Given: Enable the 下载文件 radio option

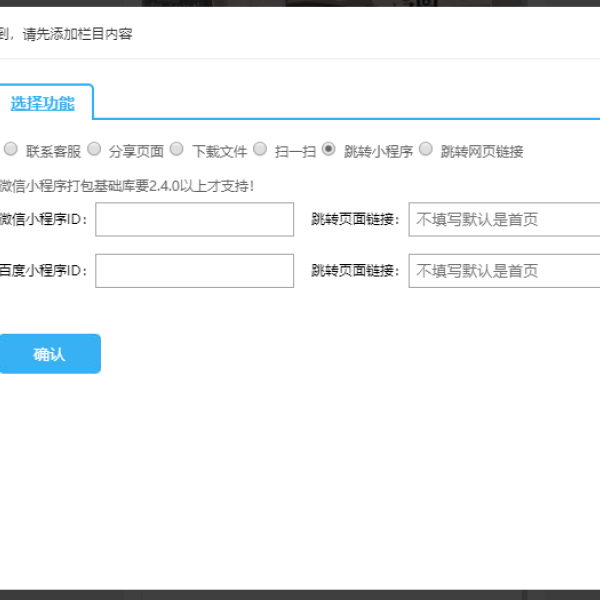Looking at the screenshot, I should (176, 150).
